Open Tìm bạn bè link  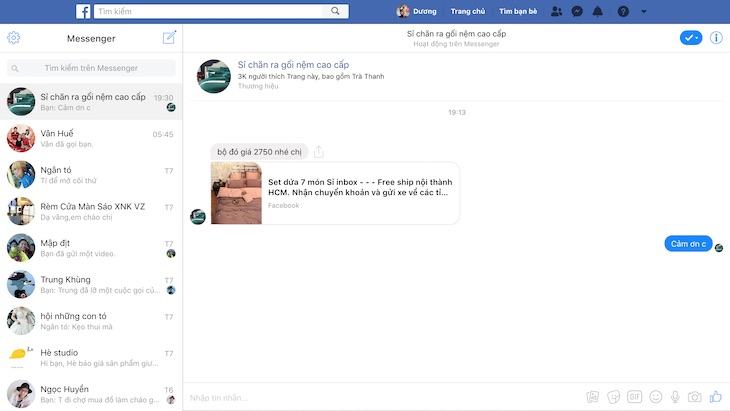coord(518,11)
